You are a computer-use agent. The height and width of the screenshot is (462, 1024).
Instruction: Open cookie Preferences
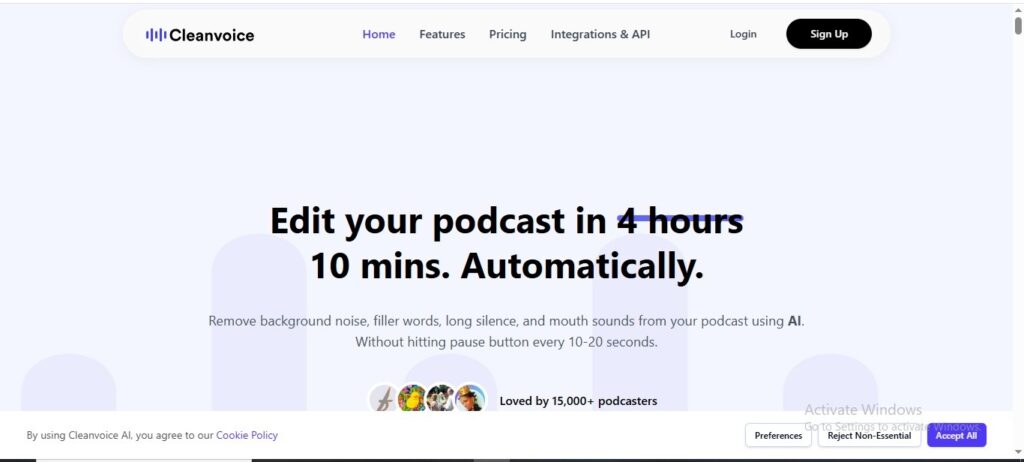[778, 435]
